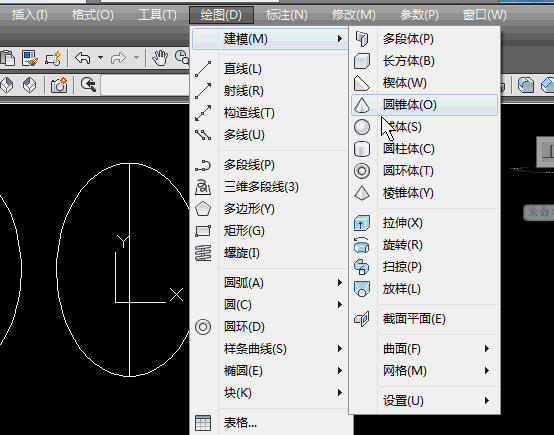Select the 圆锥体(O) cone modeling icon
The height and width of the screenshot is (435, 554).
pos(362,105)
